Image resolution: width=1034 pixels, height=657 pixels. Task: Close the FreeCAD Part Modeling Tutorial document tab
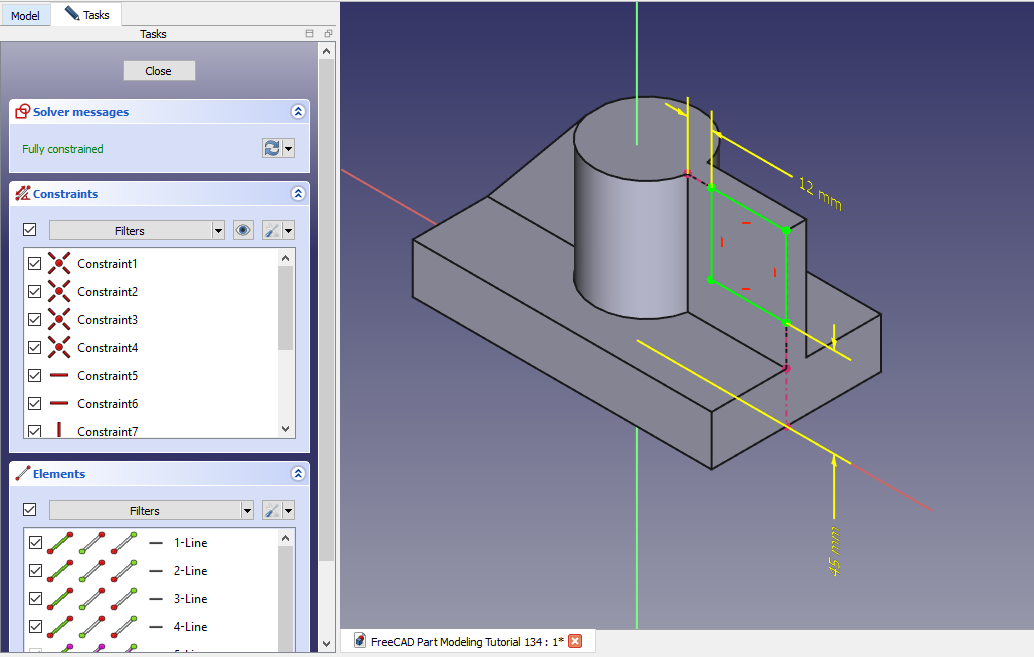click(x=575, y=641)
